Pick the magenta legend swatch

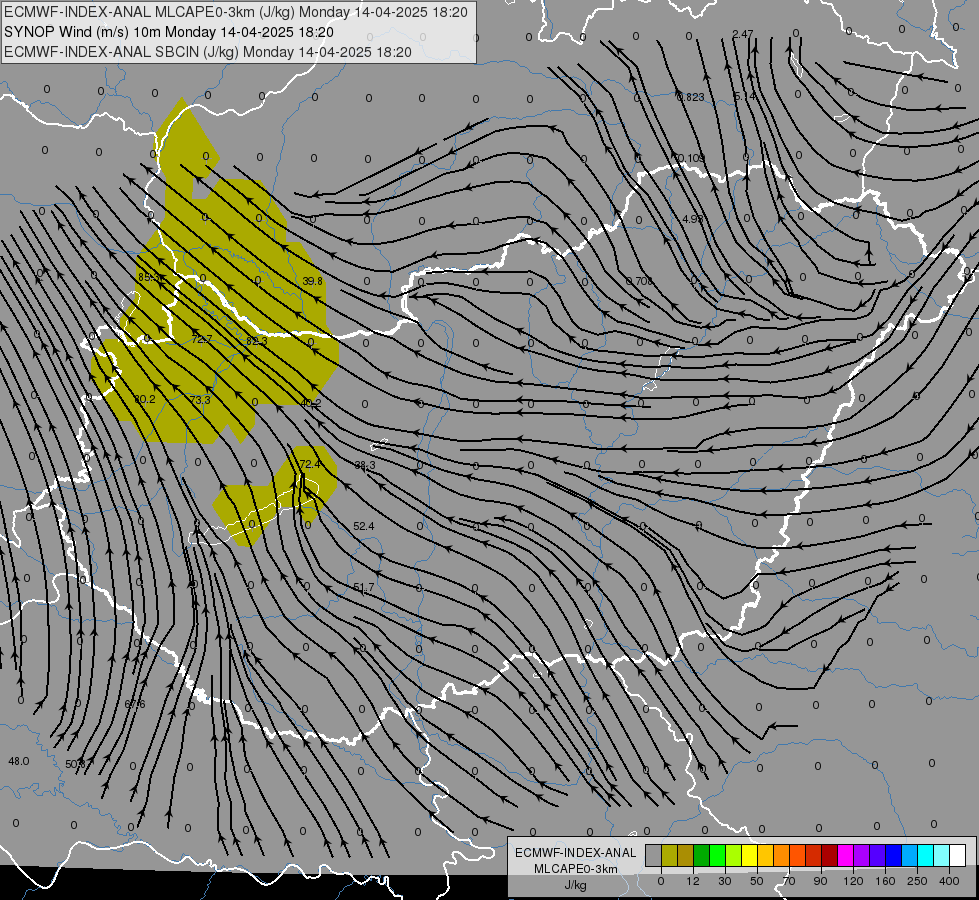[x=846, y=856]
